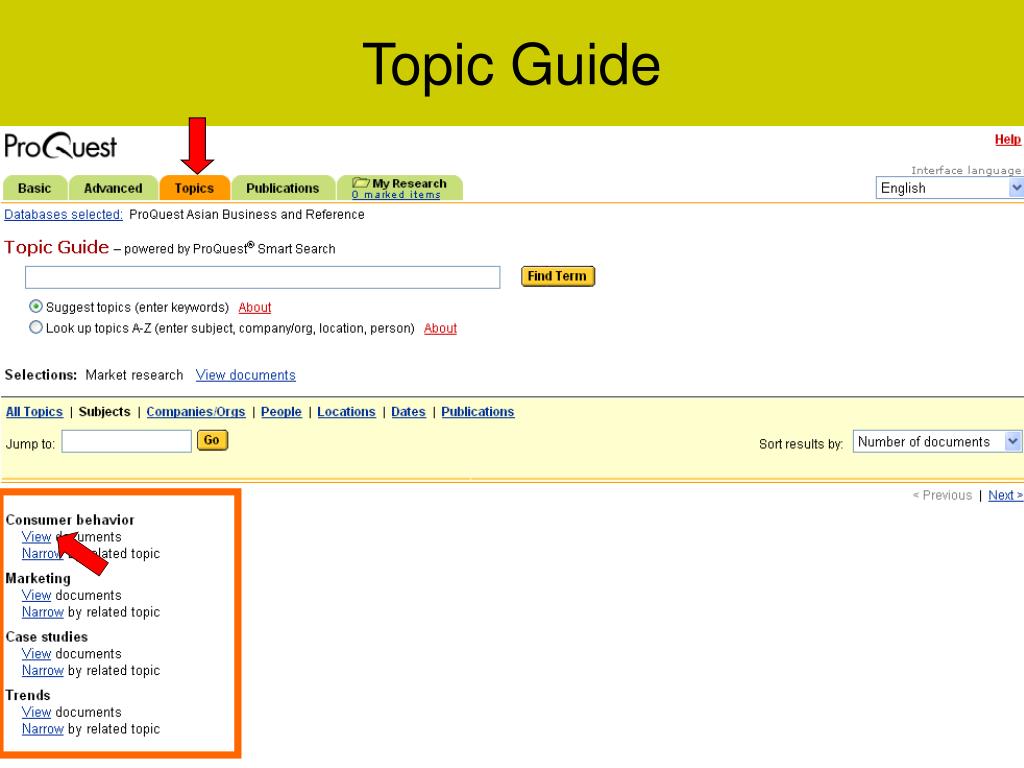This screenshot has height=768, width=1024.
Task: Click the Marketing topic heading
Action: coord(38,578)
